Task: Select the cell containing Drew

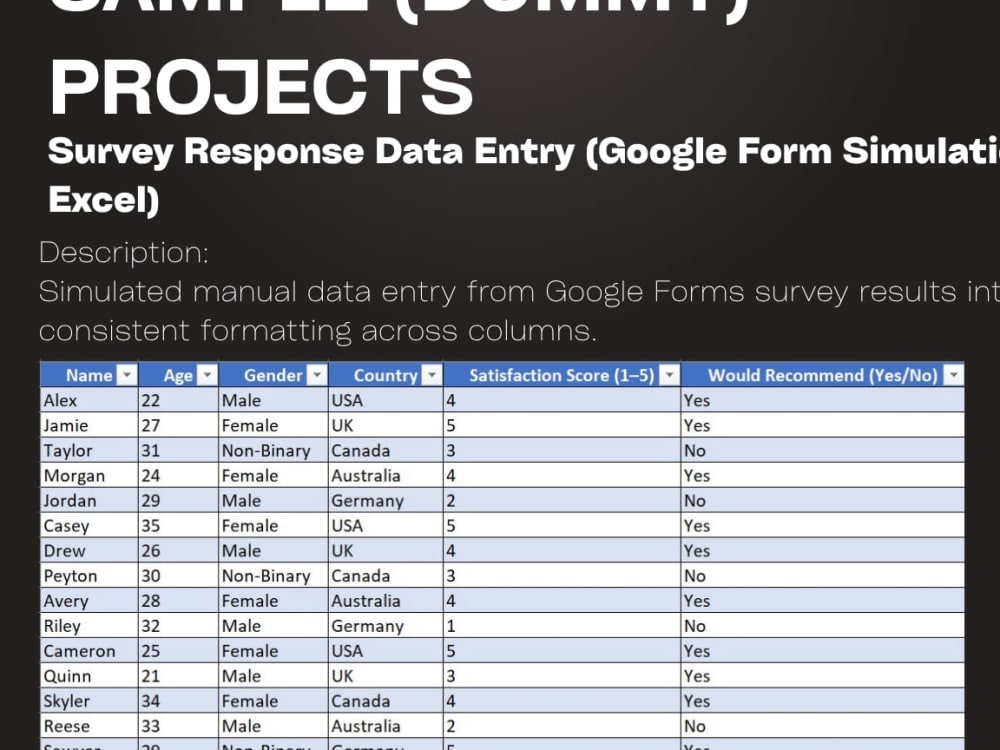Action: 89,550
